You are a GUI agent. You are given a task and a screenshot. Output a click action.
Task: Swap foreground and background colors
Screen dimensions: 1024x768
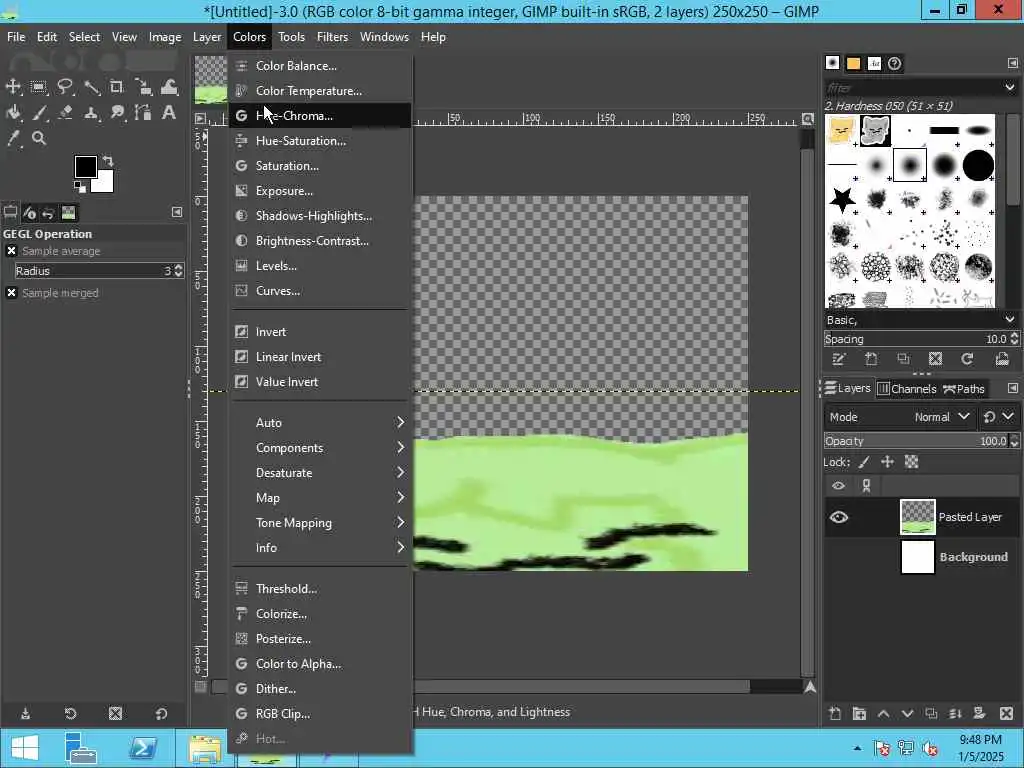coord(108,160)
